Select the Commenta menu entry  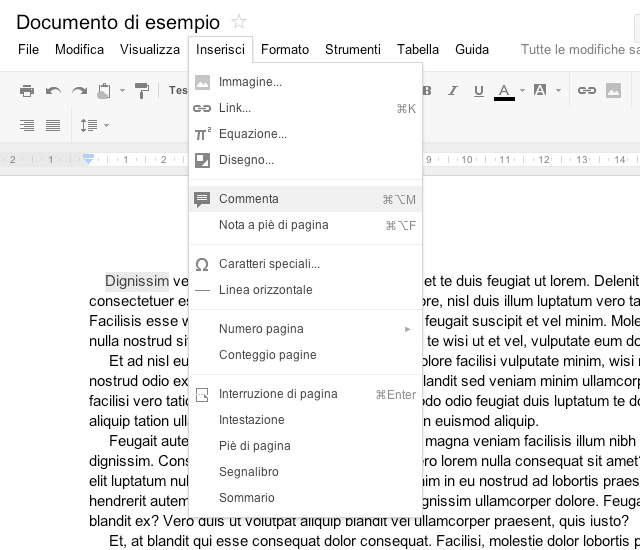pyautogui.click(x=249, y=199)
